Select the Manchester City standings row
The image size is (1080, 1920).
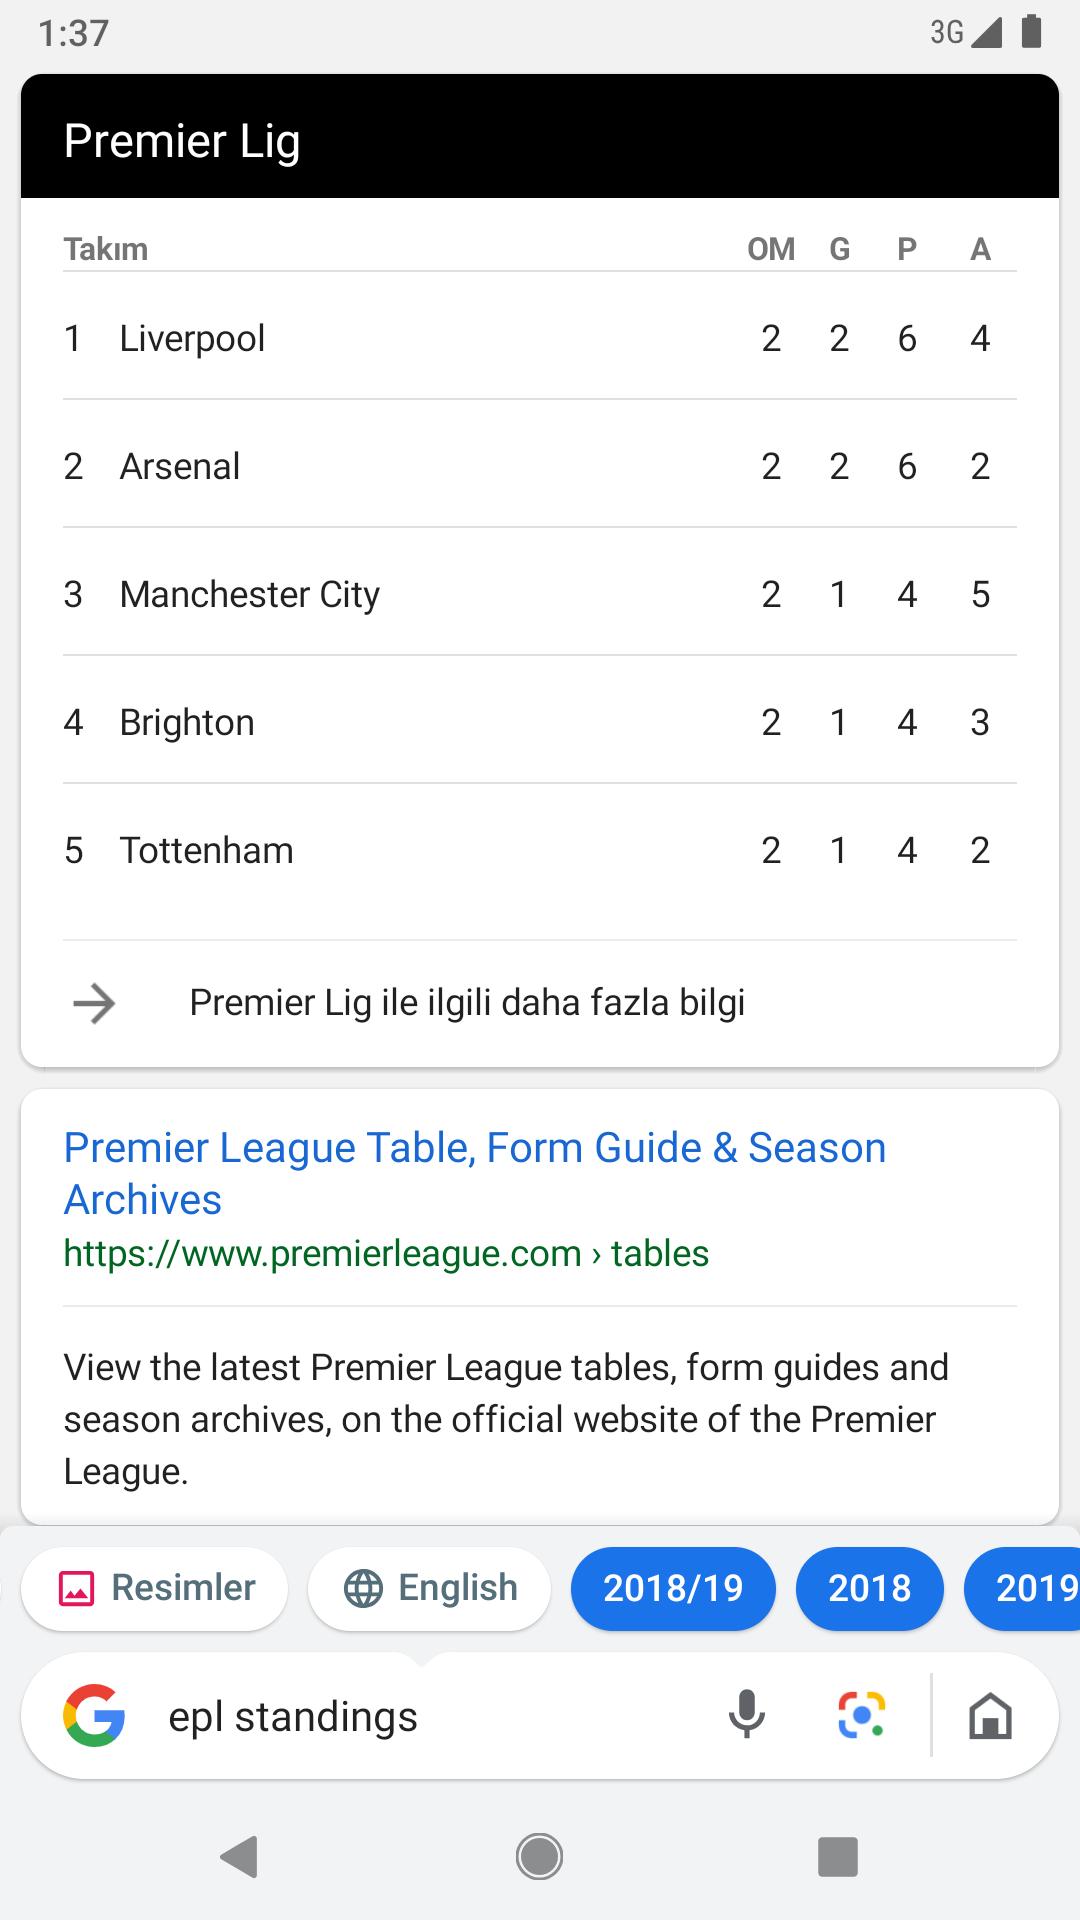coord(540,593)
